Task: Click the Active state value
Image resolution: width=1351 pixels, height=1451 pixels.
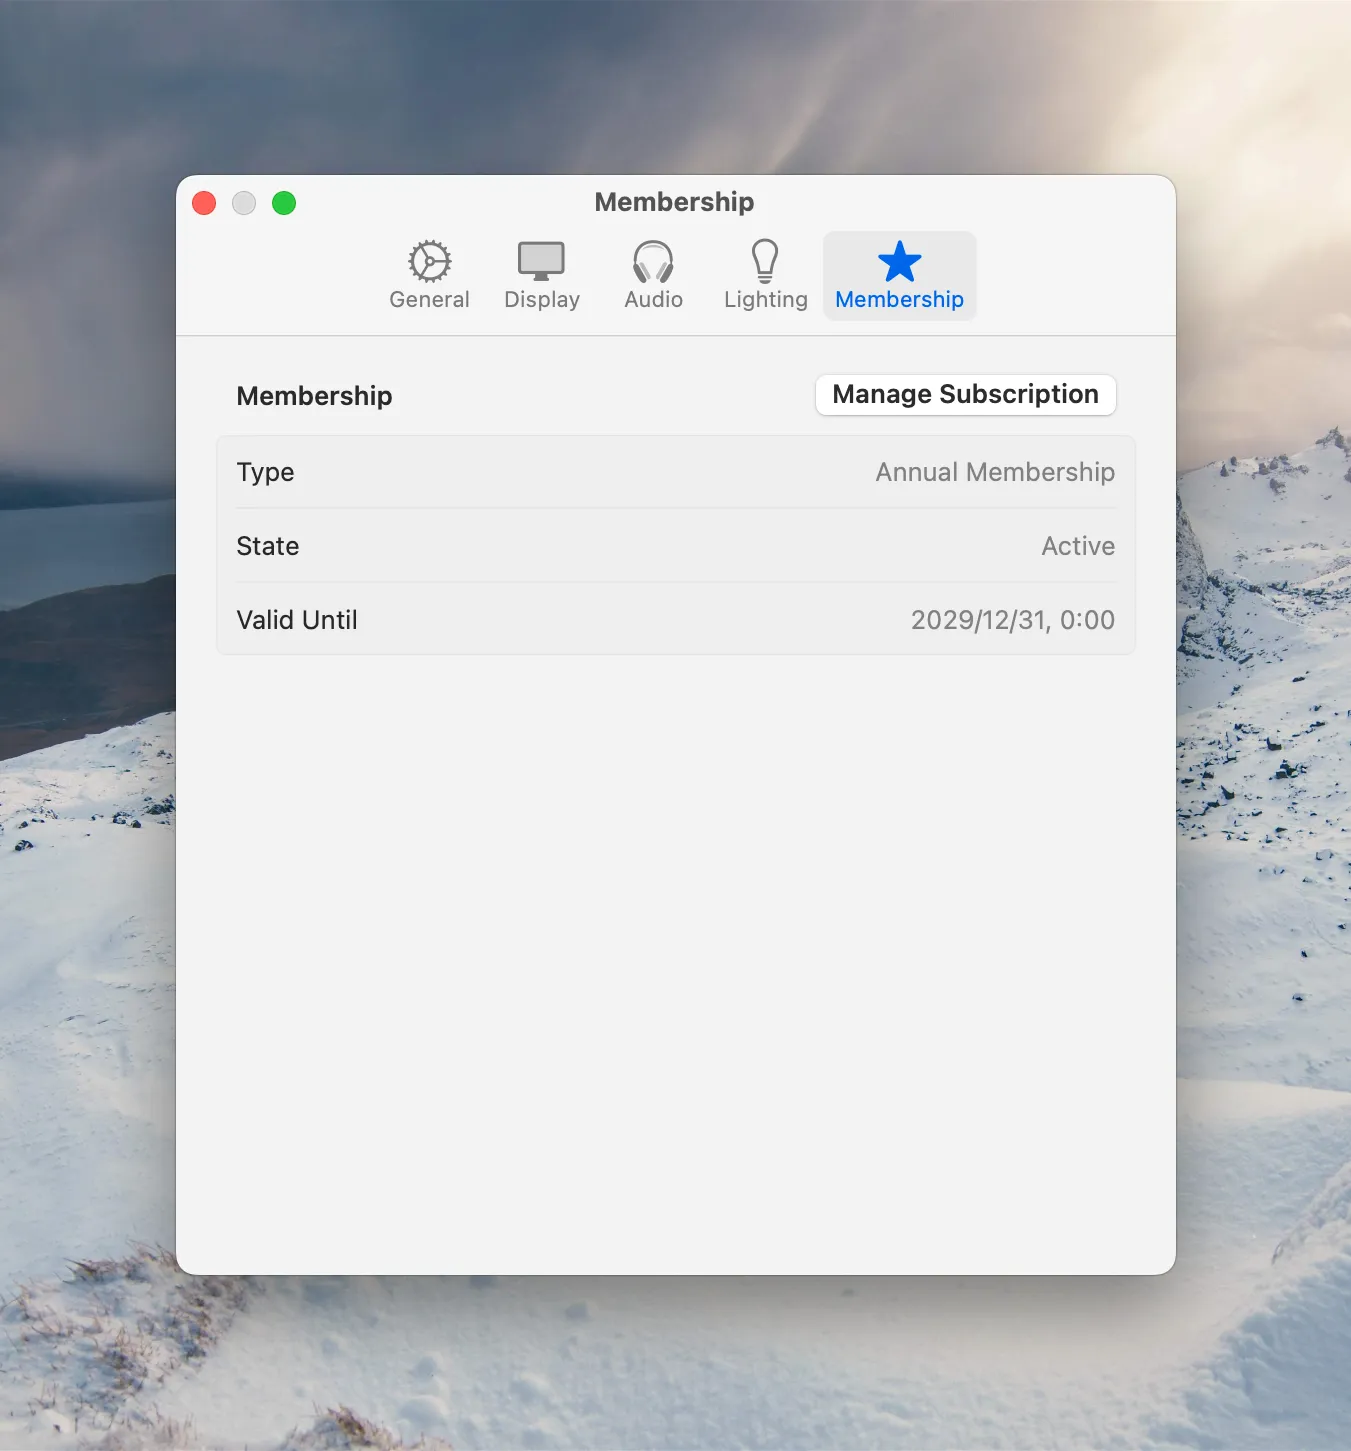Action: [x=1078, y=546]
